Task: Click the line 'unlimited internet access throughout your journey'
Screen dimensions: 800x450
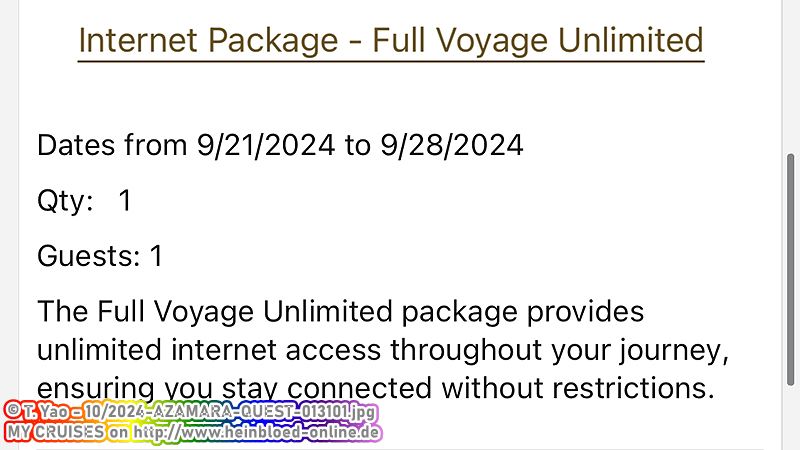Action: [383, 351]
